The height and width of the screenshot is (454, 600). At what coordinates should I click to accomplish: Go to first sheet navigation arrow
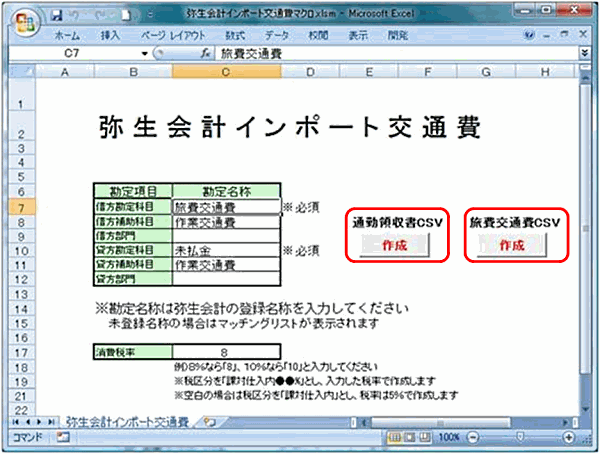point(16,422)
